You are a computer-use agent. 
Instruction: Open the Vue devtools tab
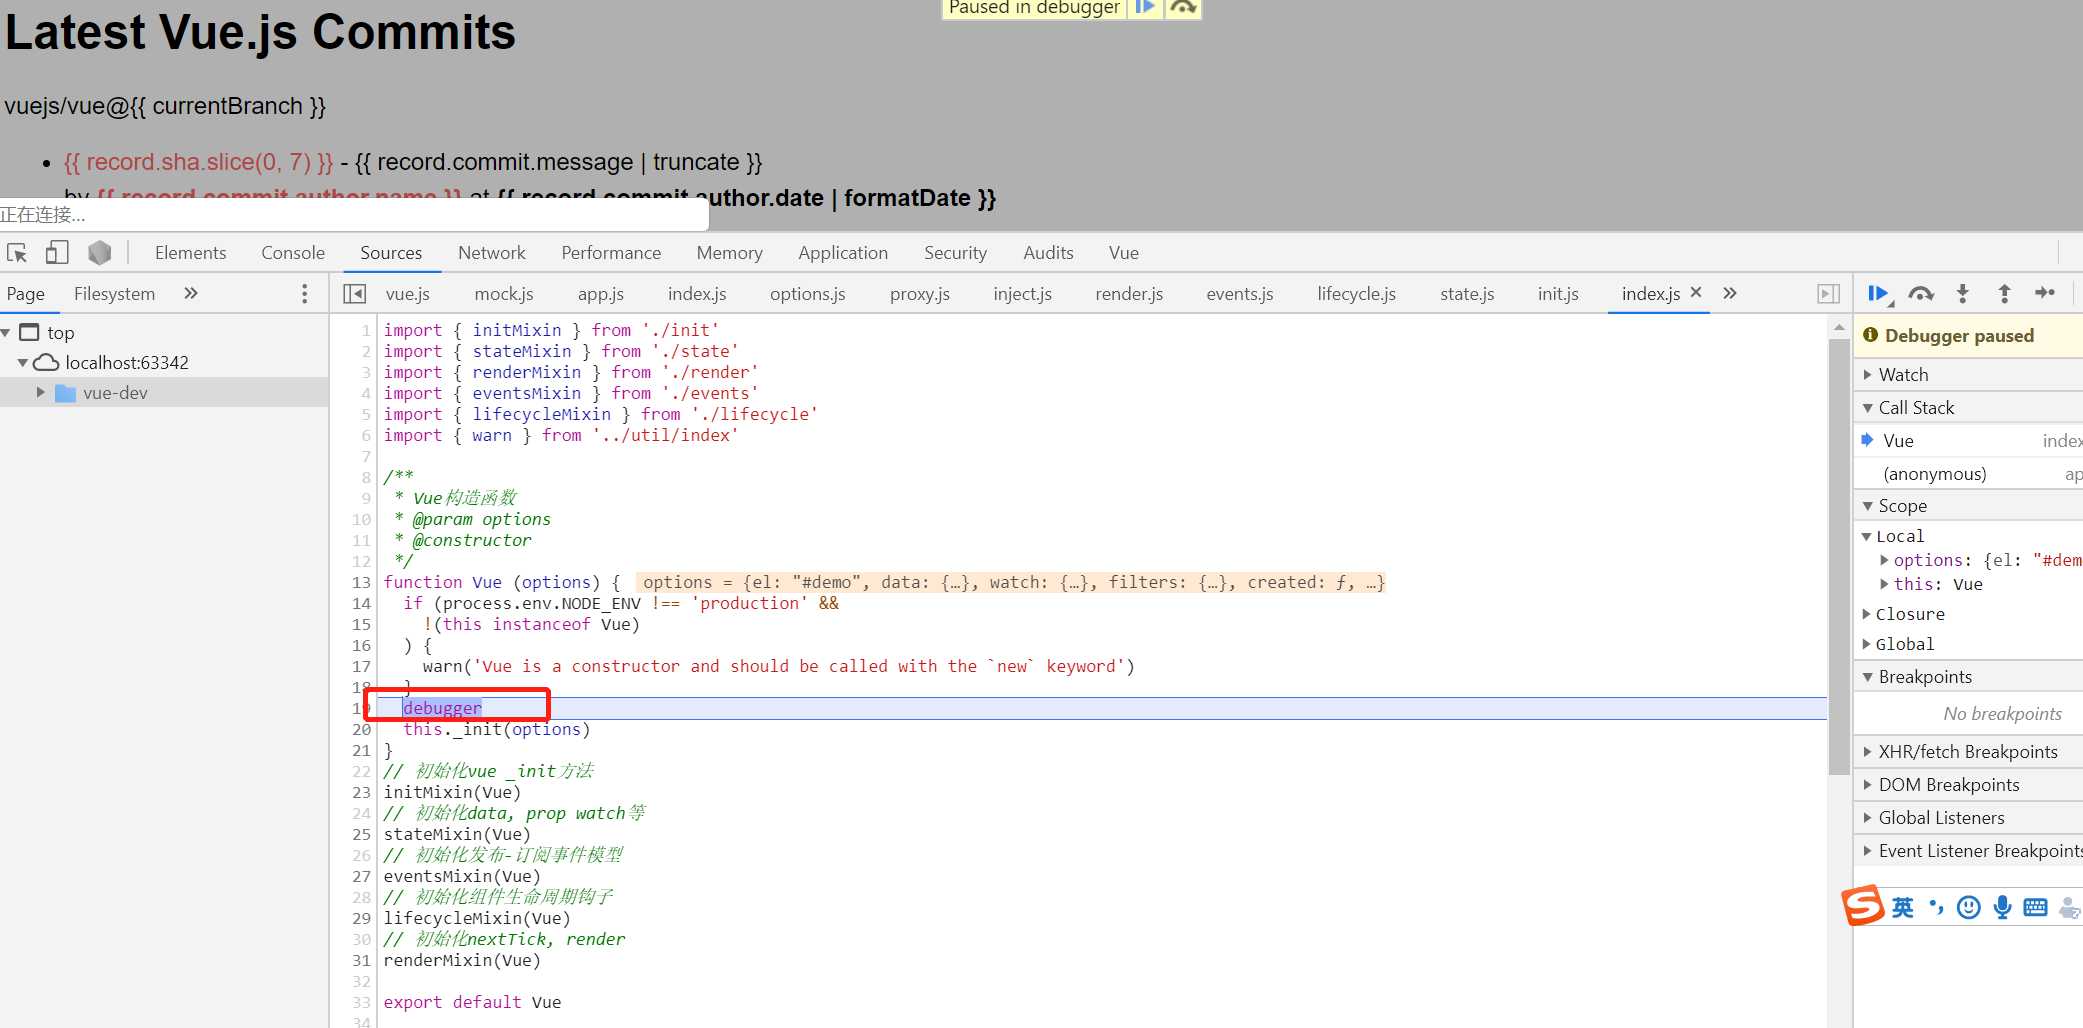pyautogui.click(x=1123, y=253)
